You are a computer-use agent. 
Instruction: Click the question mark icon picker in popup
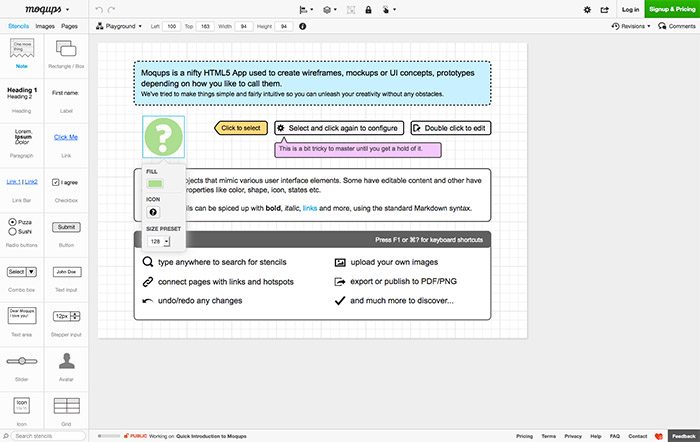(153, 212)
